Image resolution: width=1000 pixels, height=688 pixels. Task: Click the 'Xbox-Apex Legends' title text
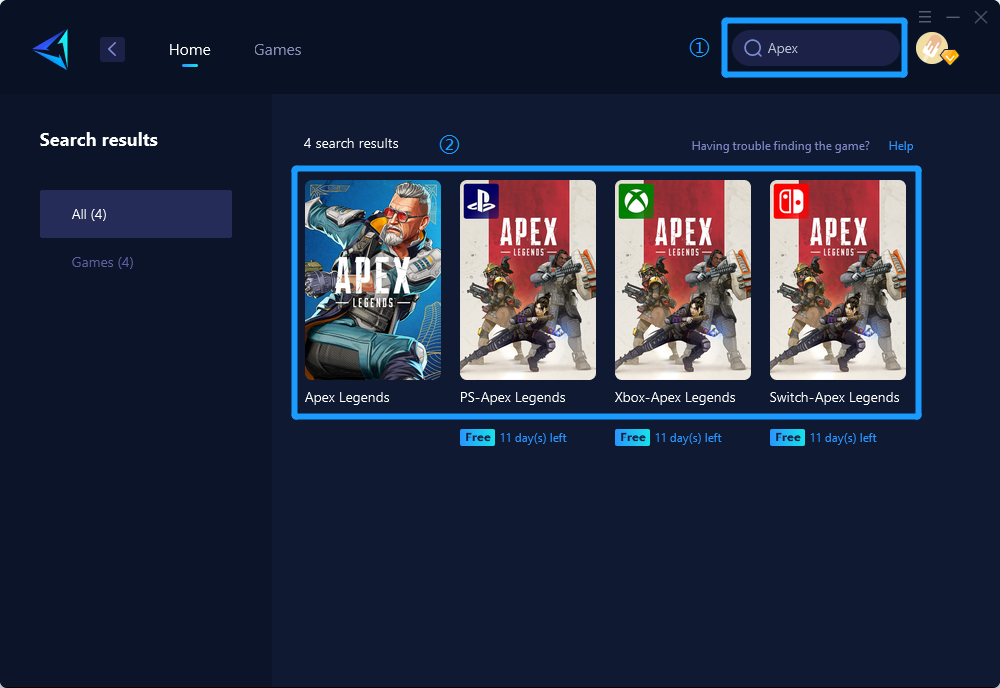(x=675, y=397)
